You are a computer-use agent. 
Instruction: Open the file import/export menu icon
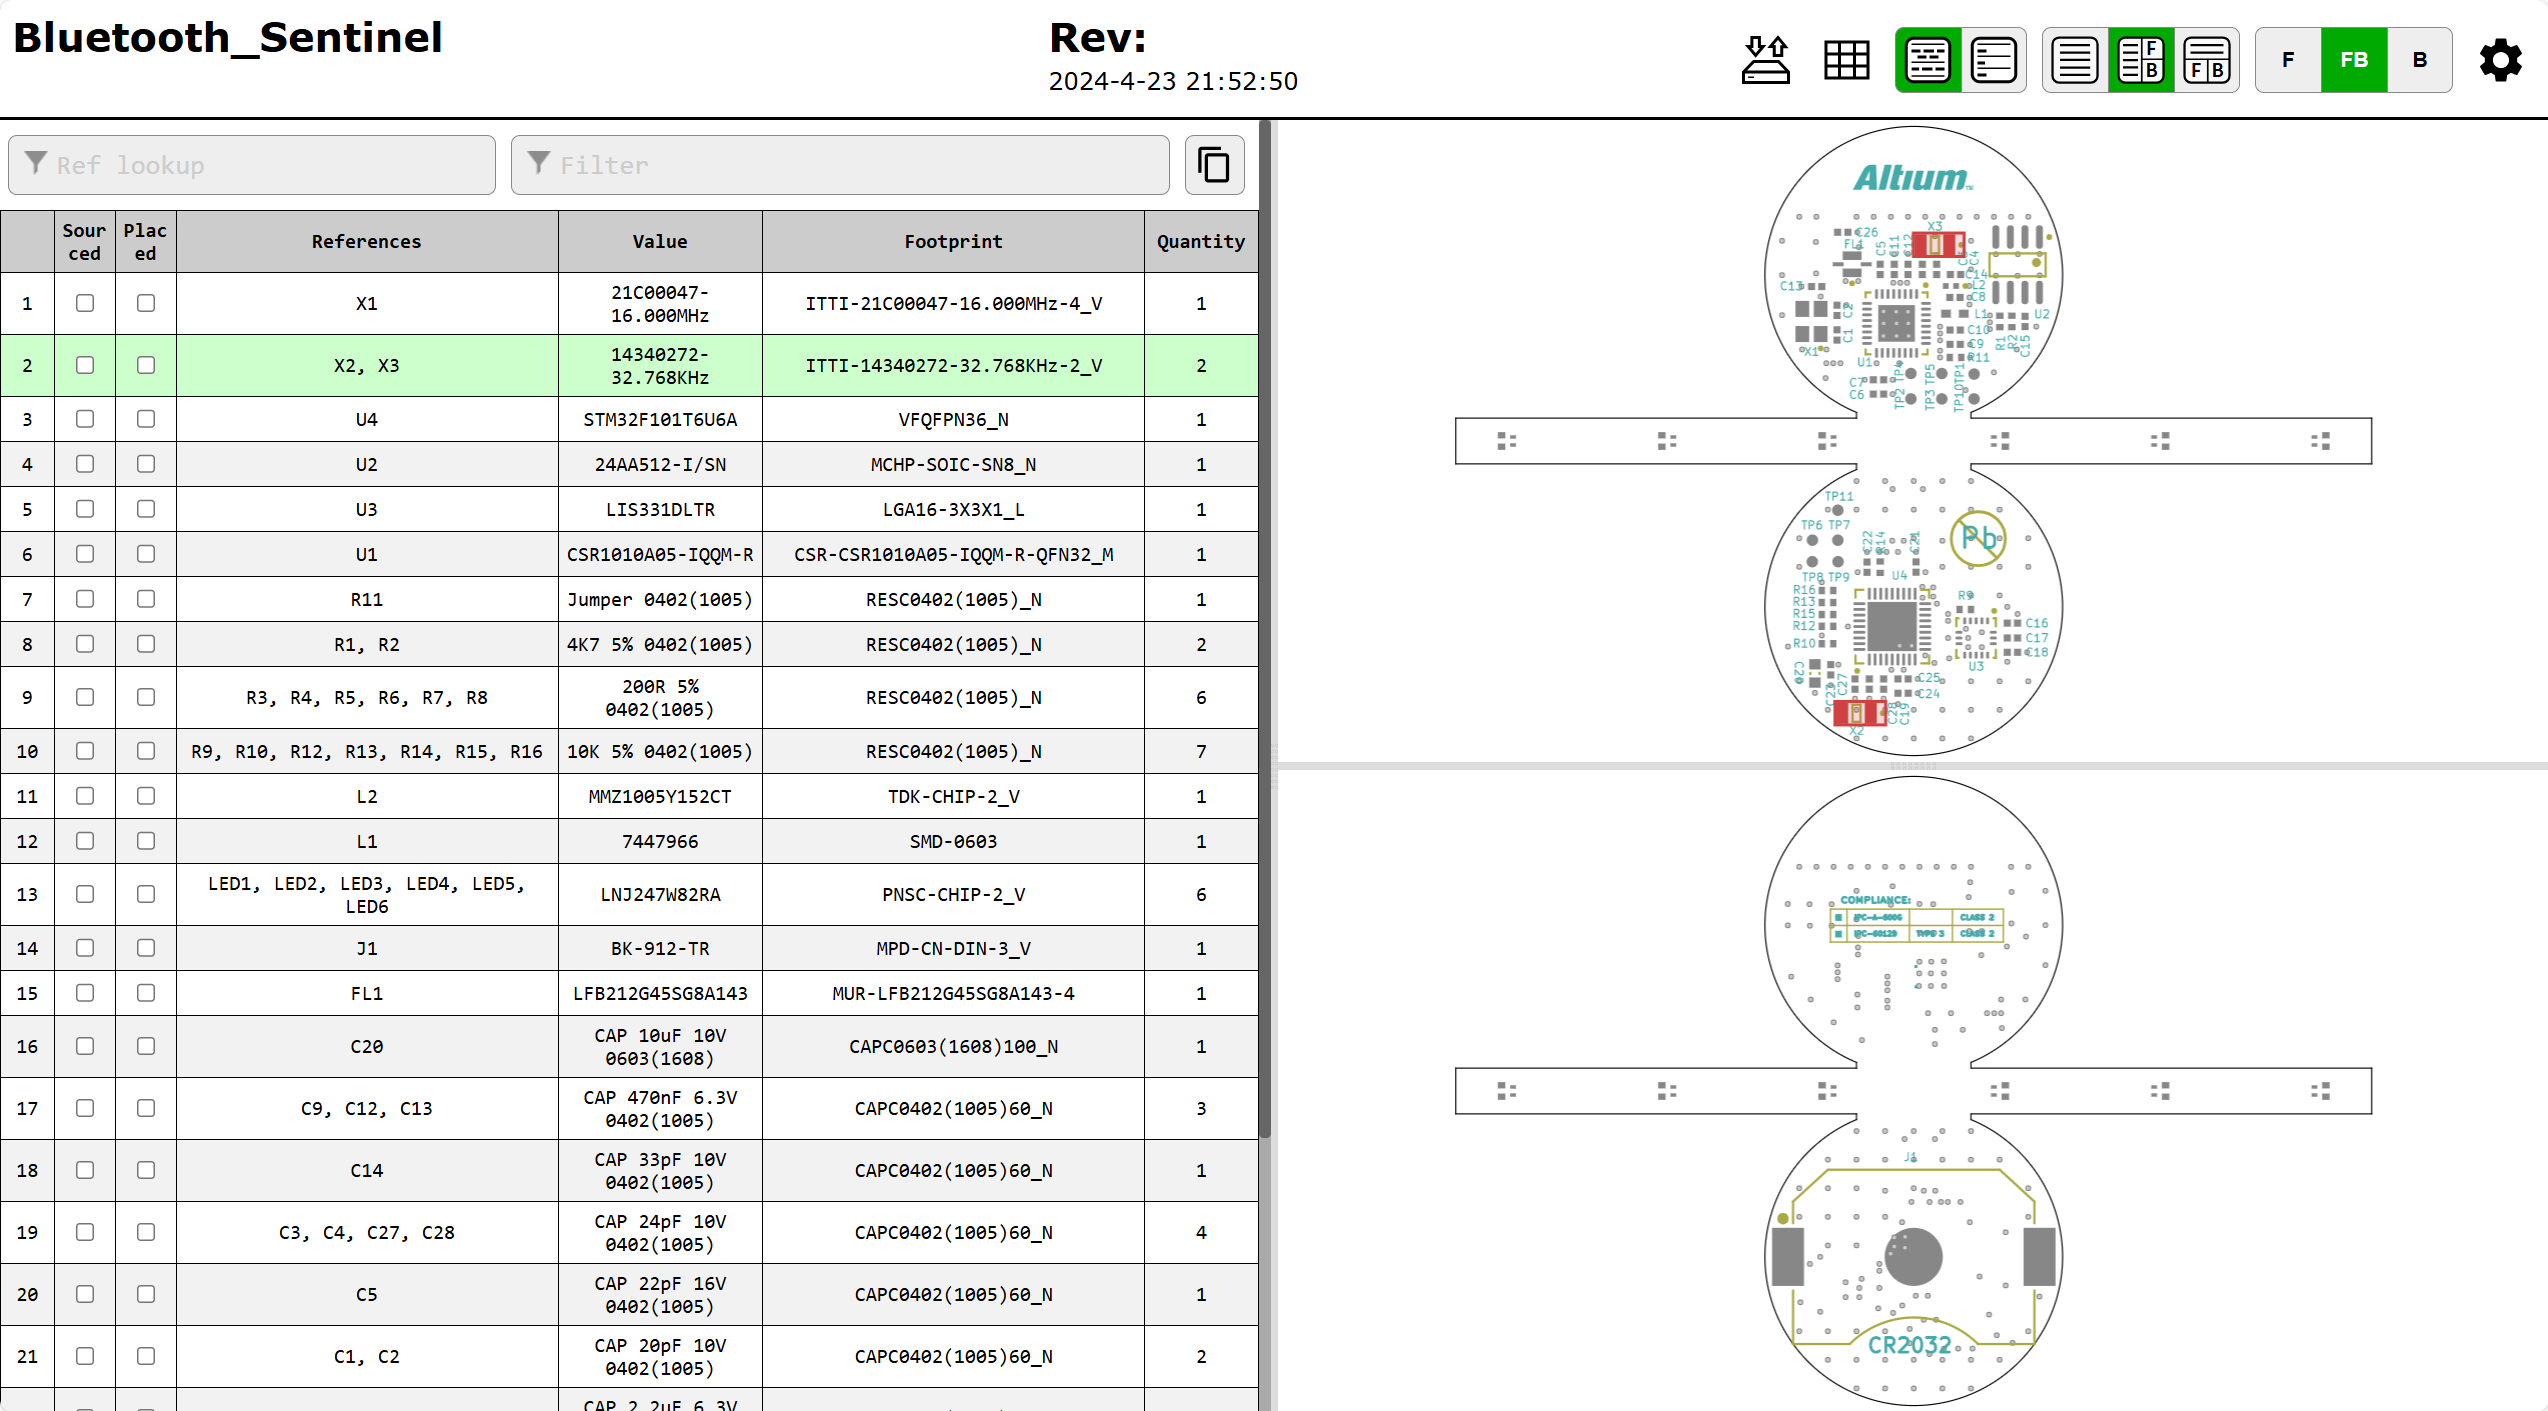(x=1765, y=60)
